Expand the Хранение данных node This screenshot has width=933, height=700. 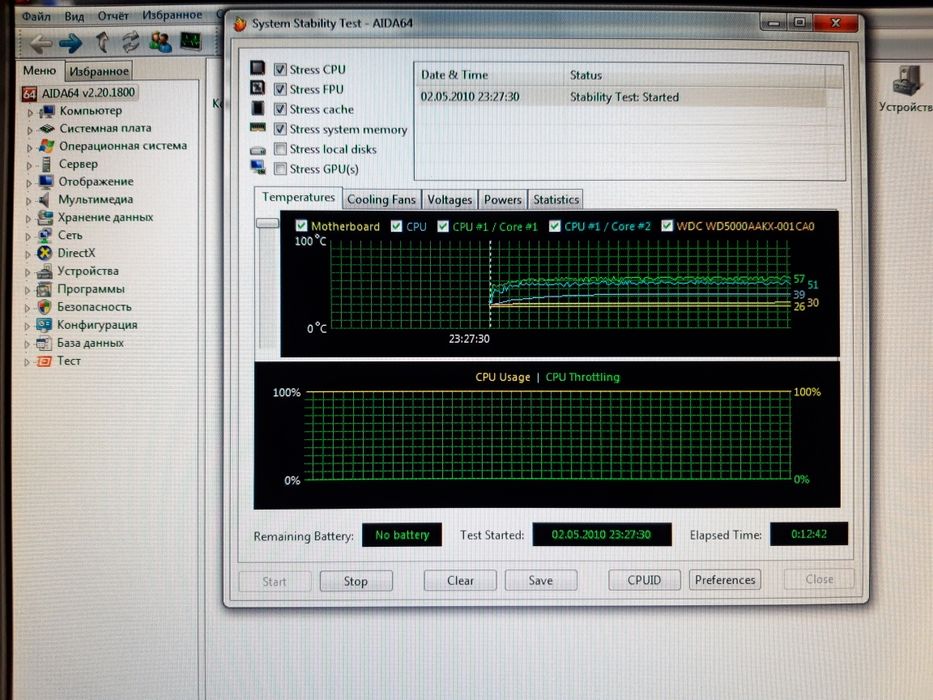point(29,218)
